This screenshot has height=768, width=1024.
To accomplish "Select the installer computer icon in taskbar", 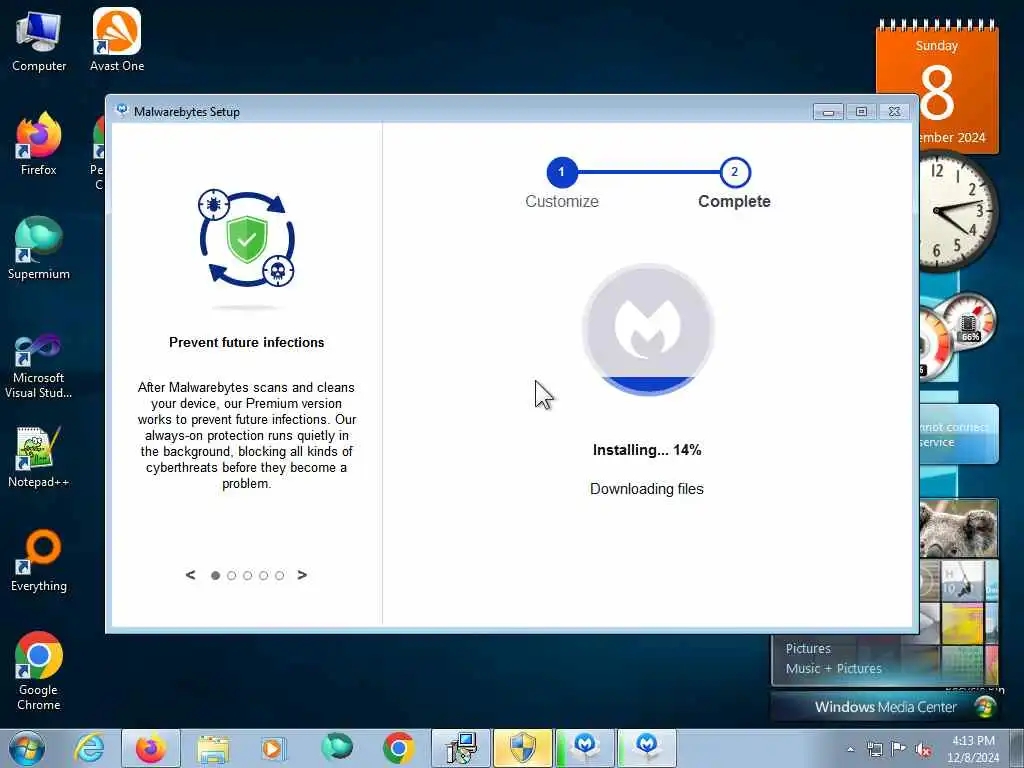I will (461, 748).
